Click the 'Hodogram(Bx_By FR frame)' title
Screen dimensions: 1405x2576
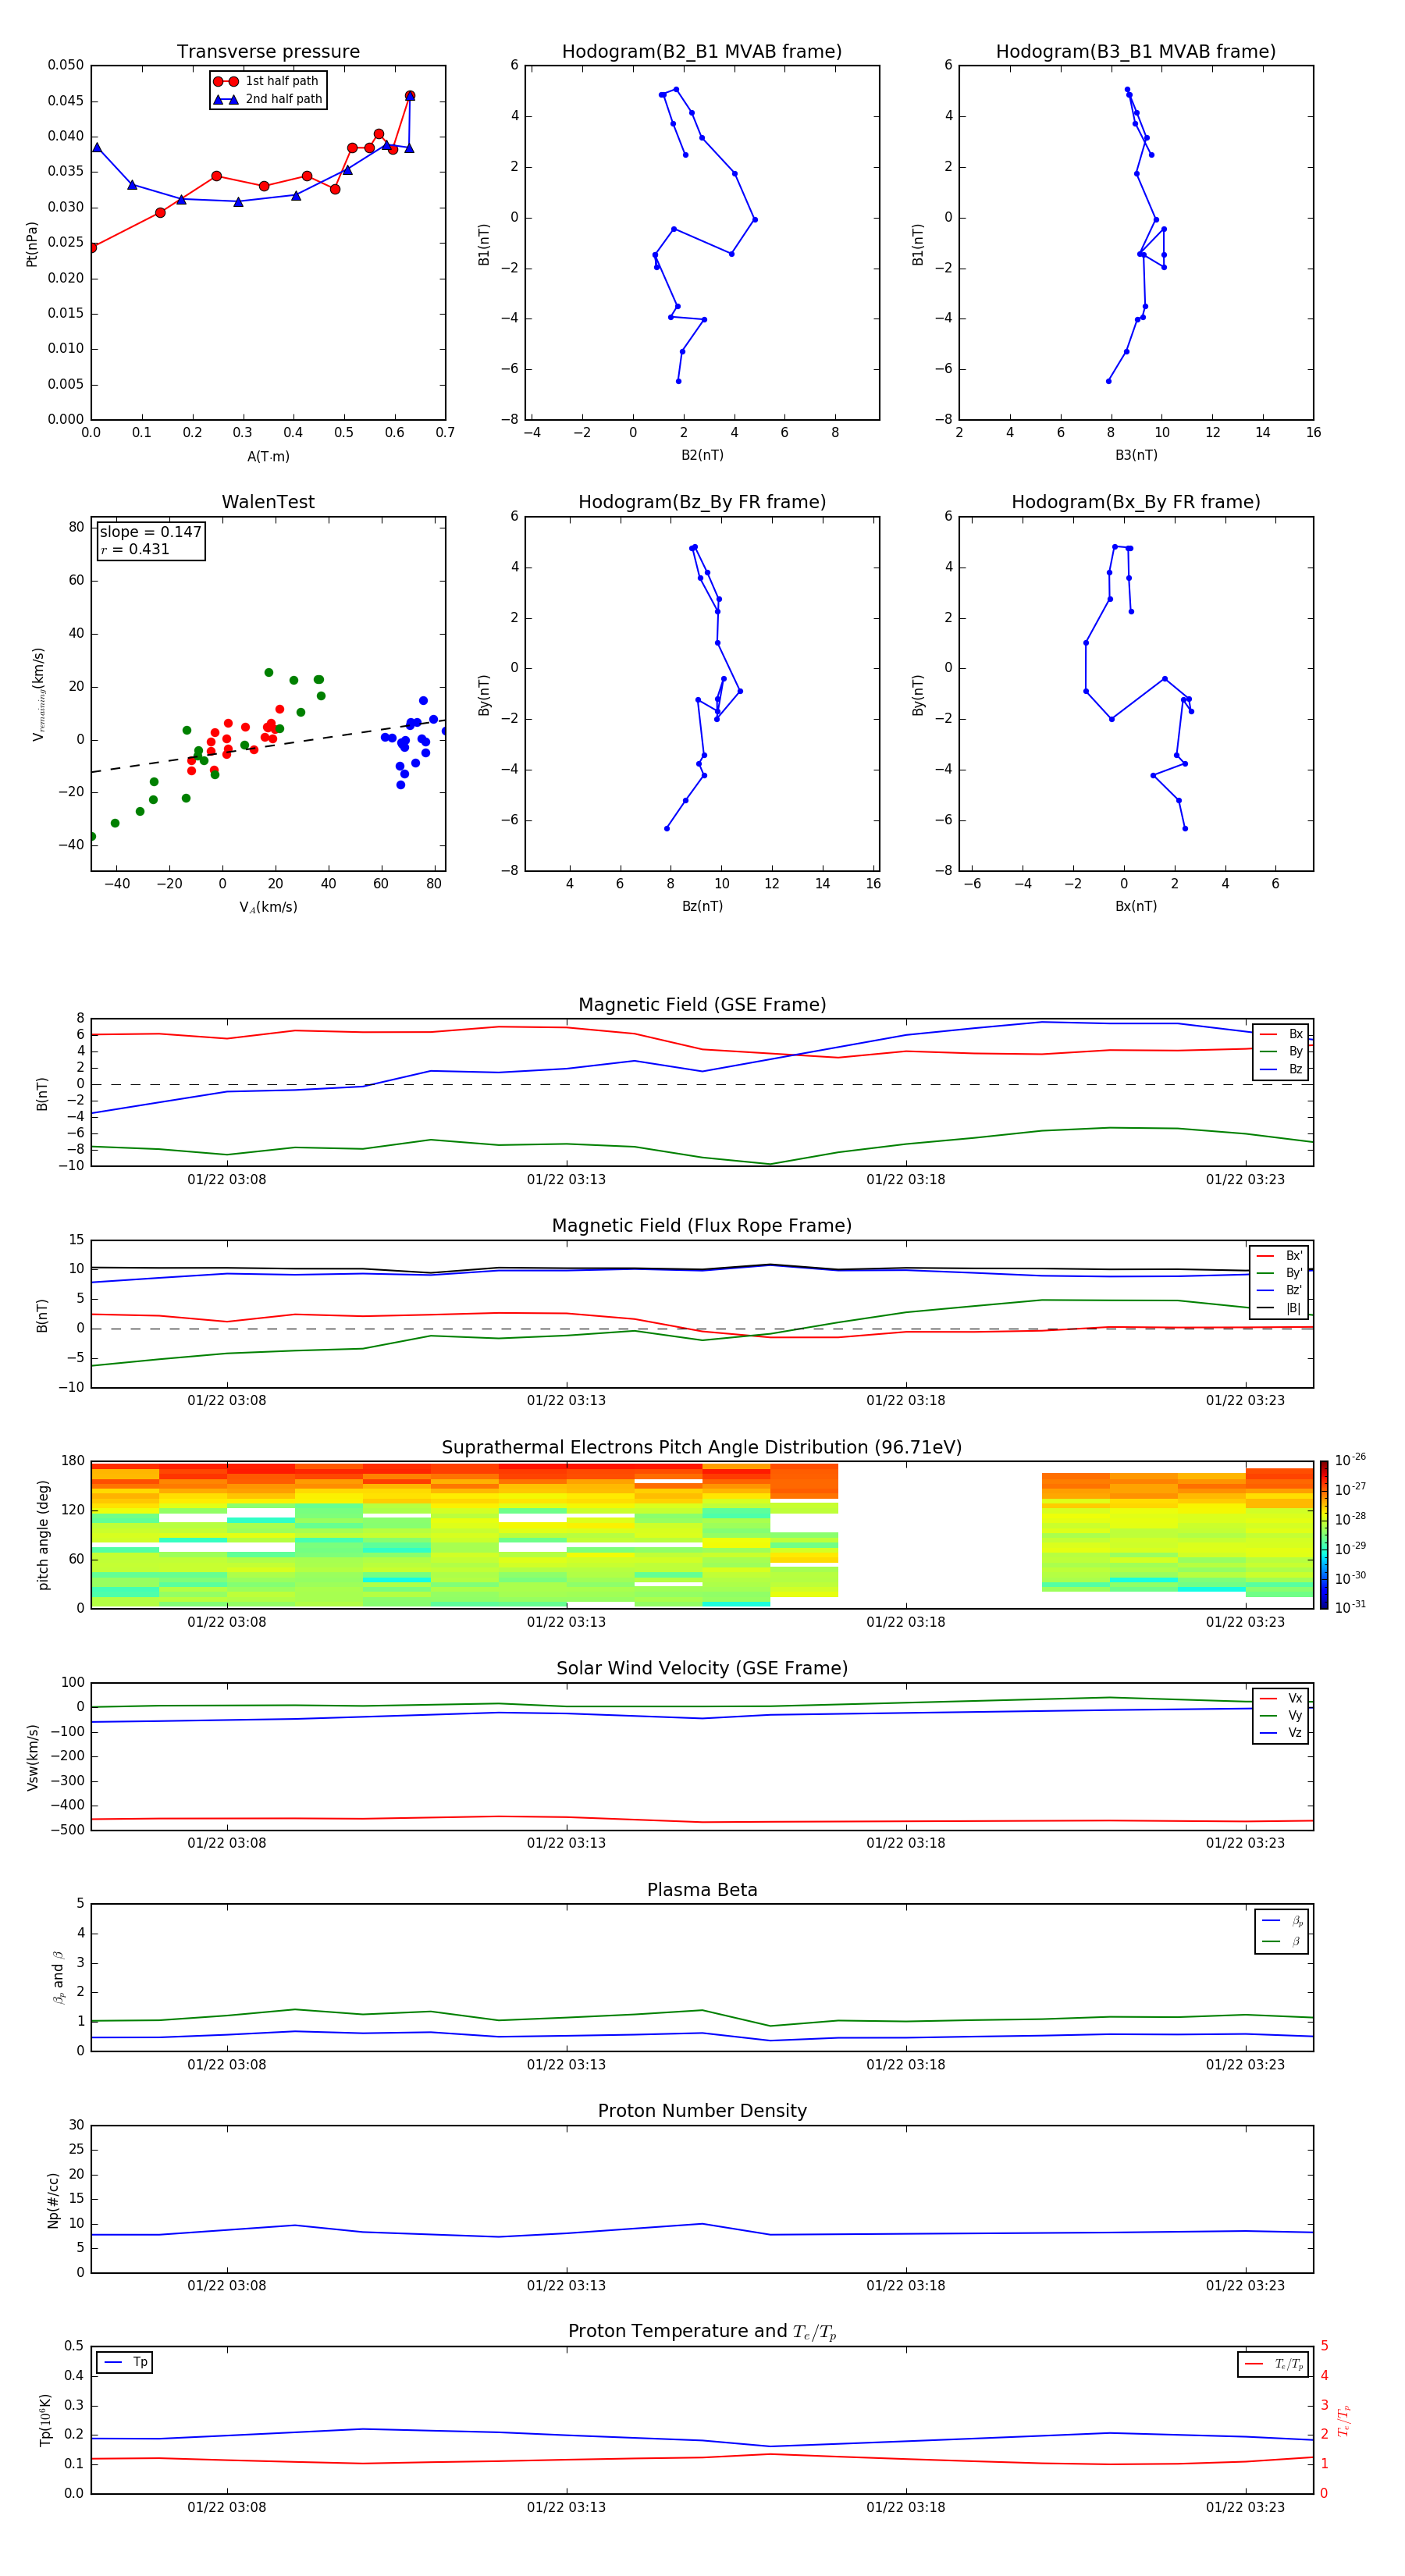click(x=1136, y=502)
